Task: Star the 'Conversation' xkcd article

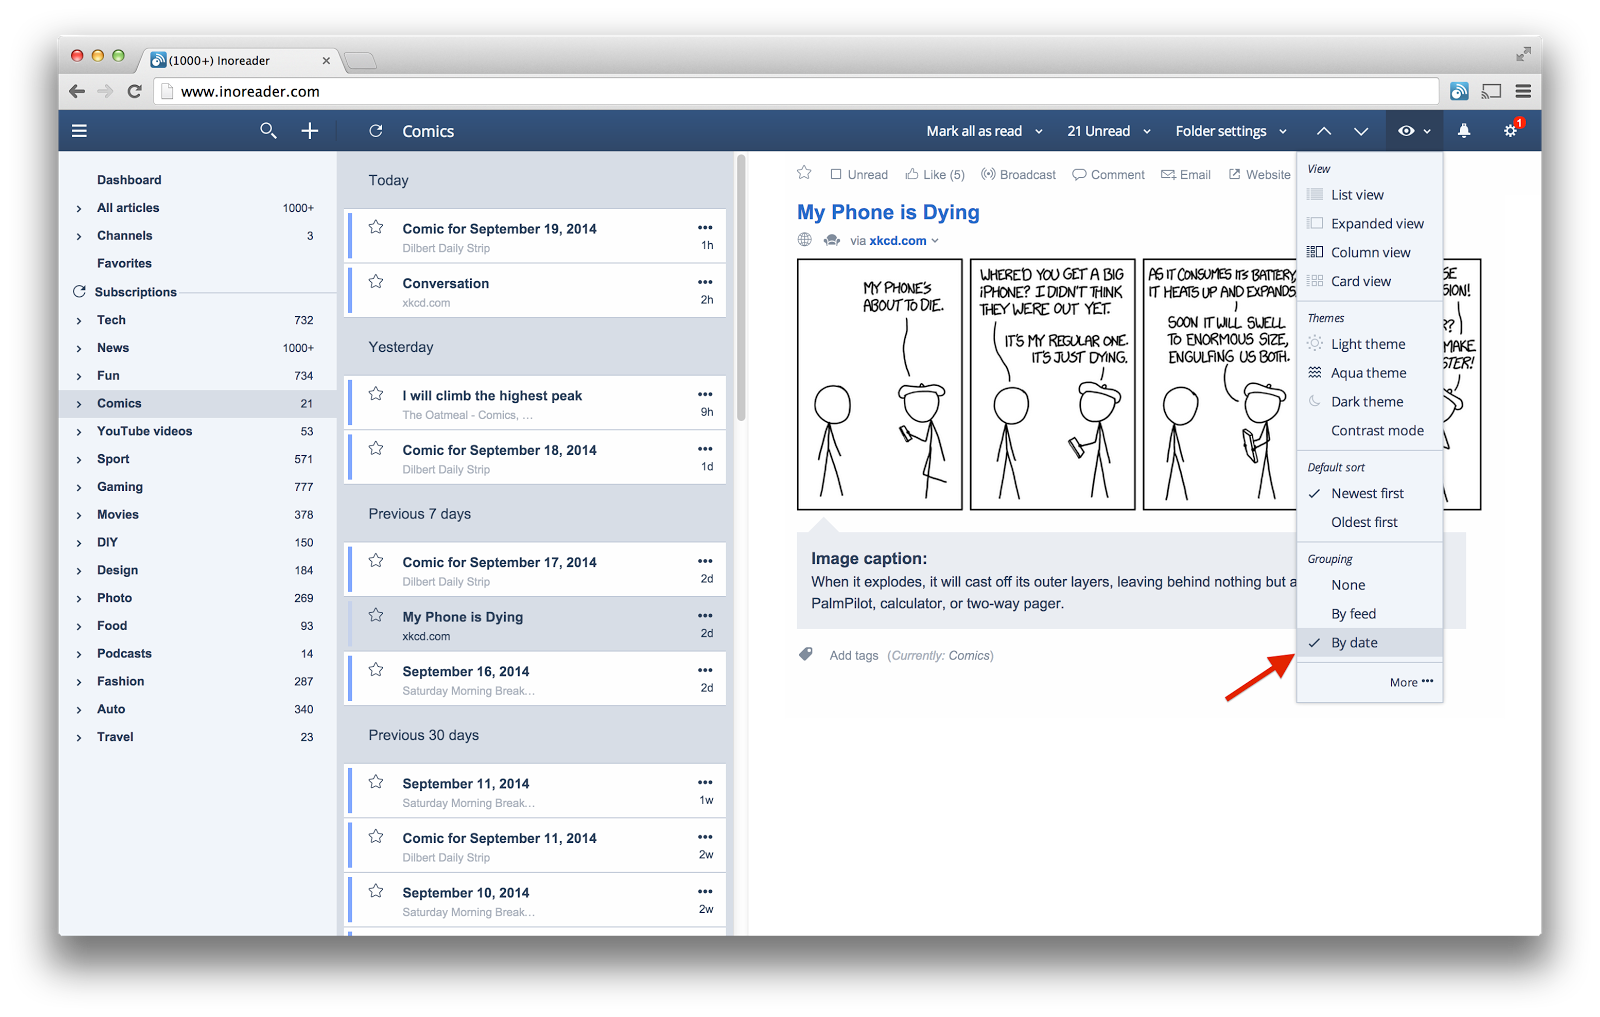Action: pos(376,282)
